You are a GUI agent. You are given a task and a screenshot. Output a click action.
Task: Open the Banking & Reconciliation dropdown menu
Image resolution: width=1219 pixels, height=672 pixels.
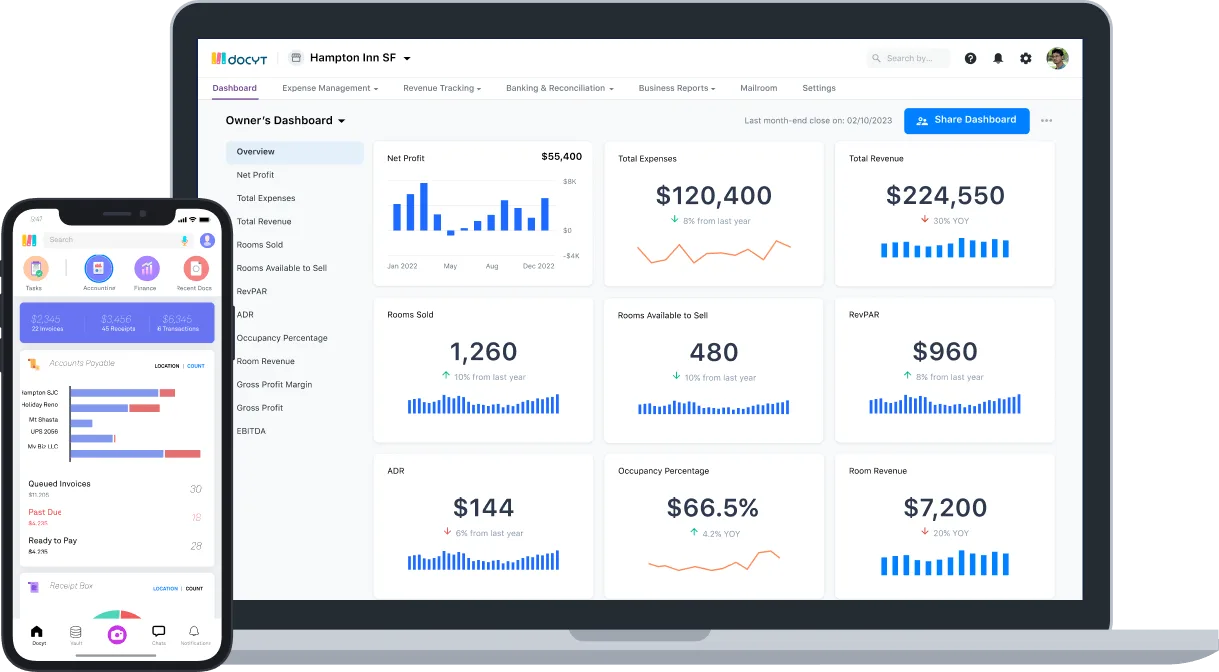[x=560, y=88]
